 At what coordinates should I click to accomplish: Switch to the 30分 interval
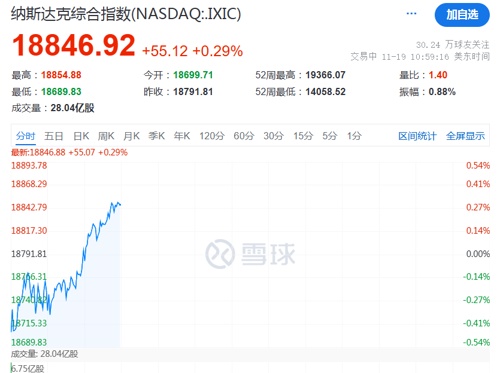click(x=273, y=136)
